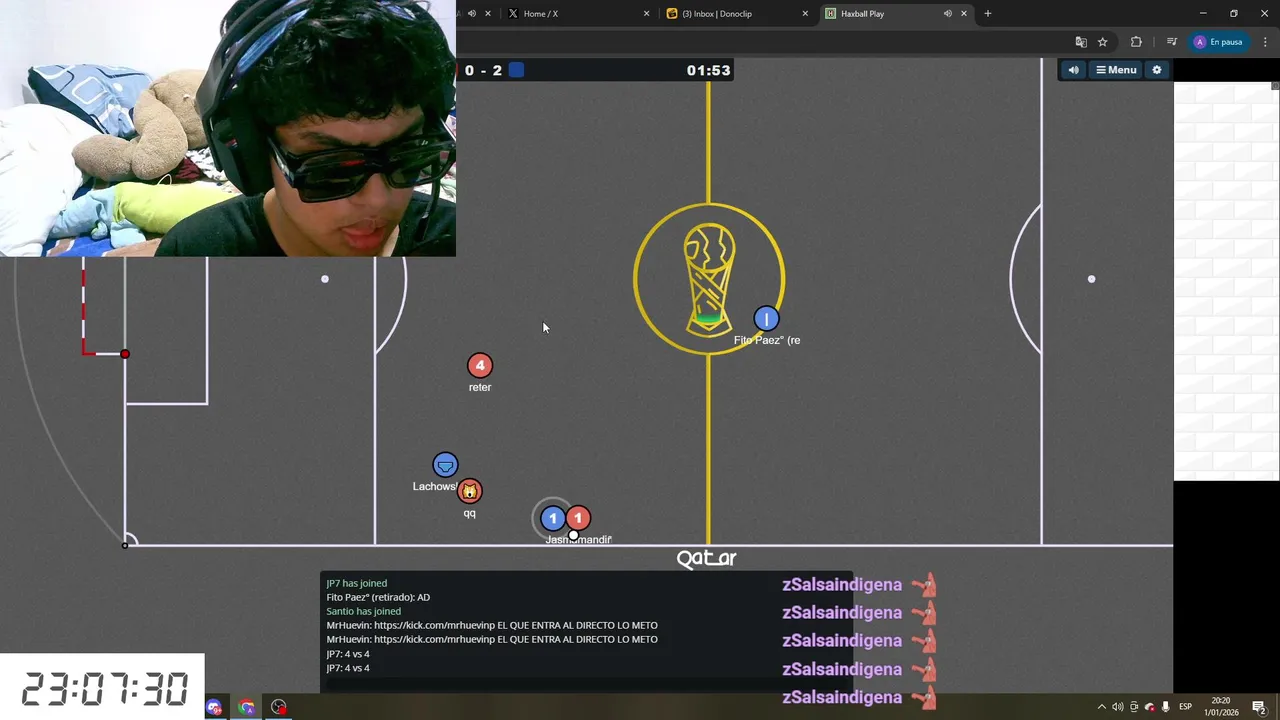The height and width of the screenshot is (720, 1280).
Task: Show hidden system tray icons
Action: click(x=1102, y=707)
